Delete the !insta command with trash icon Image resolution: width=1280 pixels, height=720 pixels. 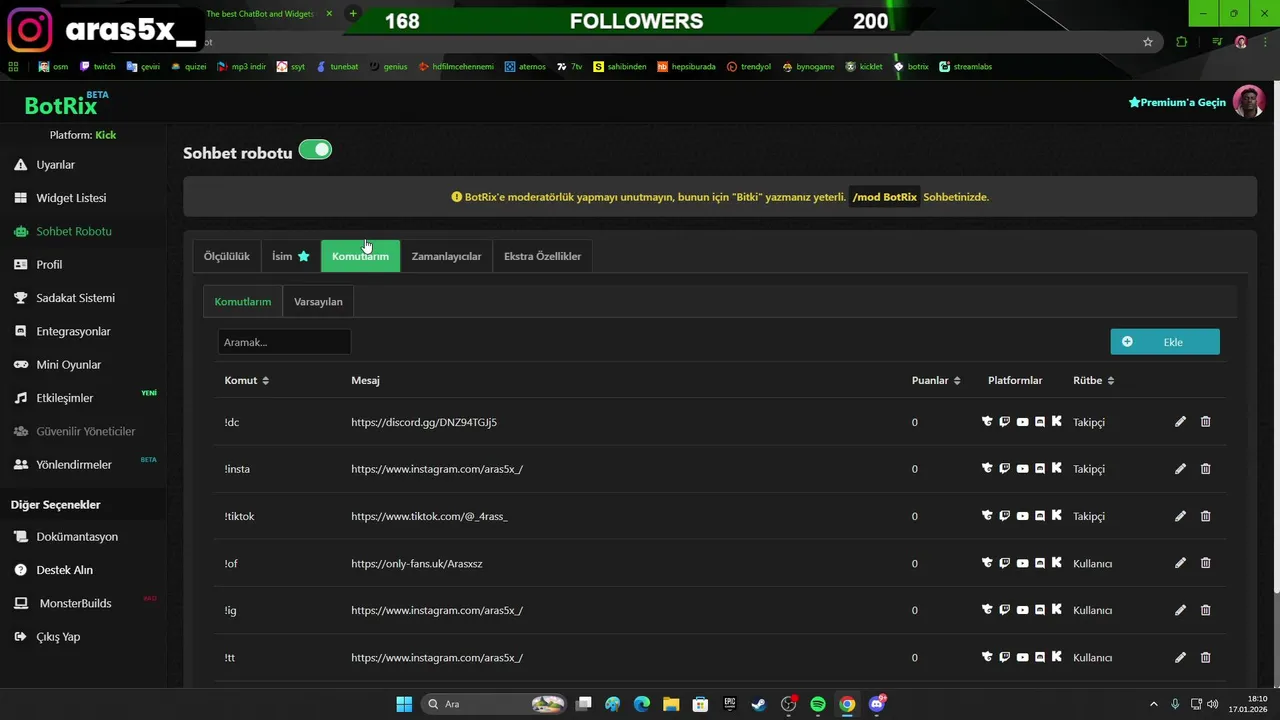1205,469
